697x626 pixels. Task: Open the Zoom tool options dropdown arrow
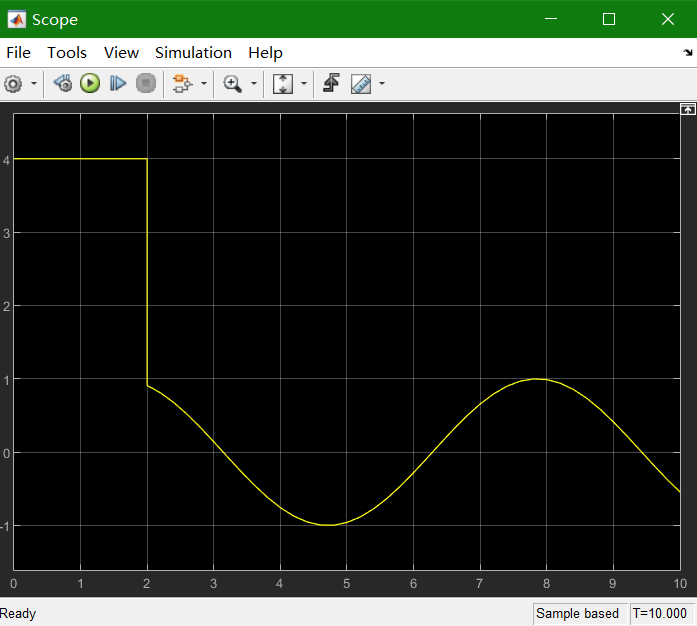(x=254, y=83)
